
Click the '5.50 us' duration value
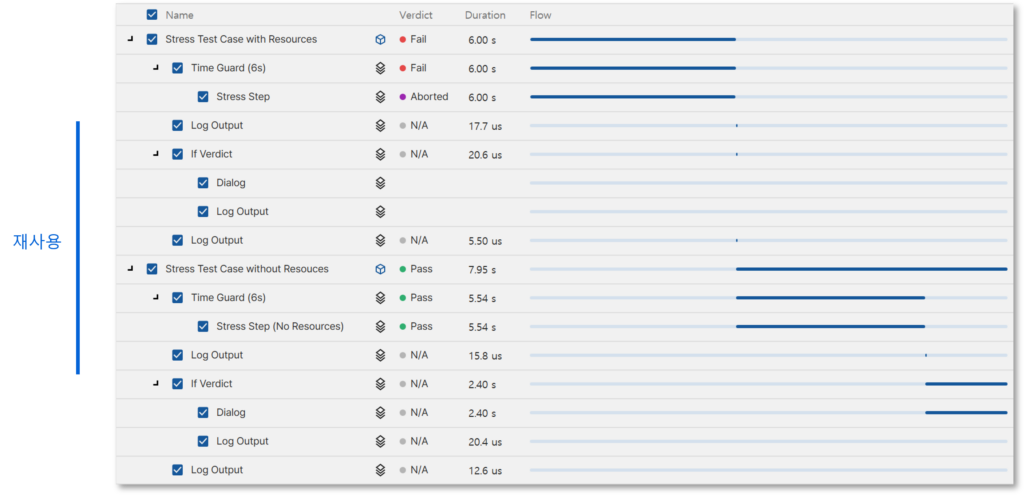[x=485, y=241]
